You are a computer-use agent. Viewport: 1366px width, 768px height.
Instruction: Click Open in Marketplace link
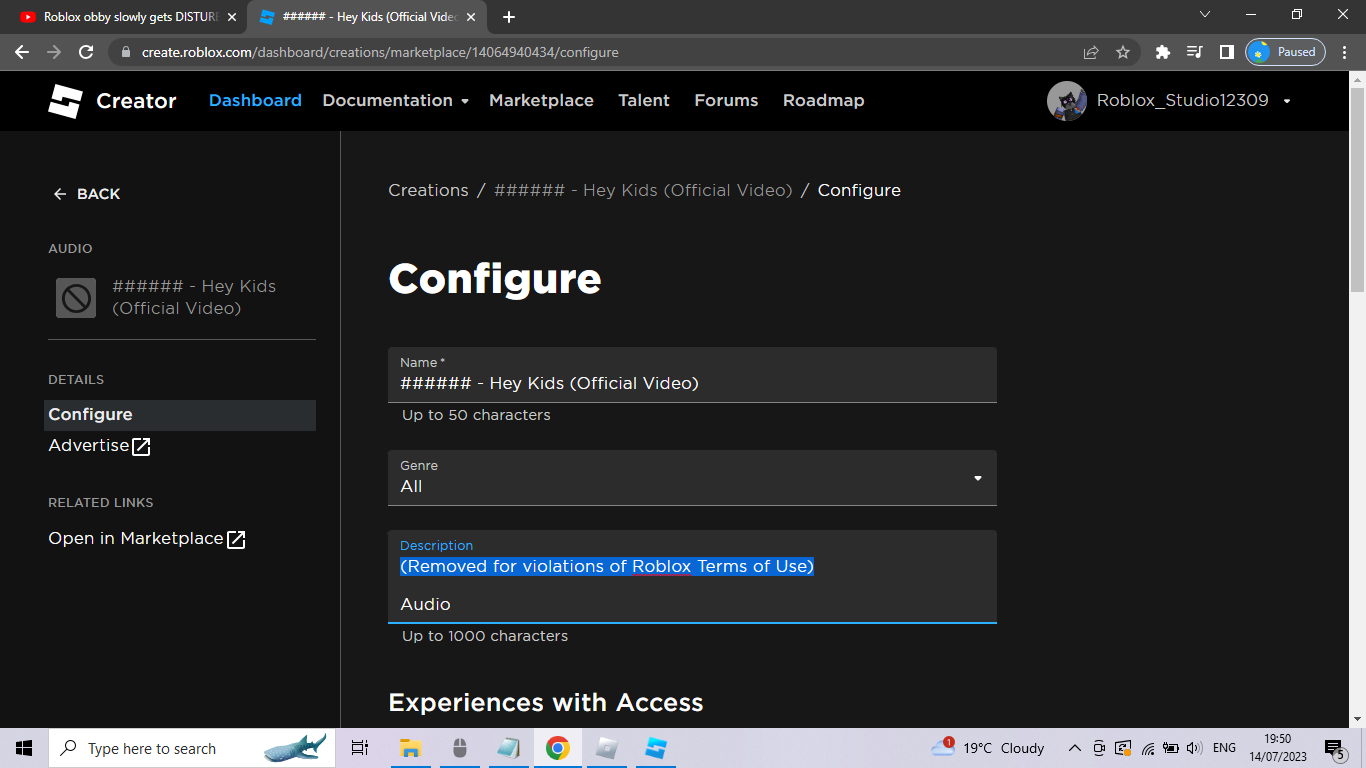pyautogui.click(x=147, y=539)
